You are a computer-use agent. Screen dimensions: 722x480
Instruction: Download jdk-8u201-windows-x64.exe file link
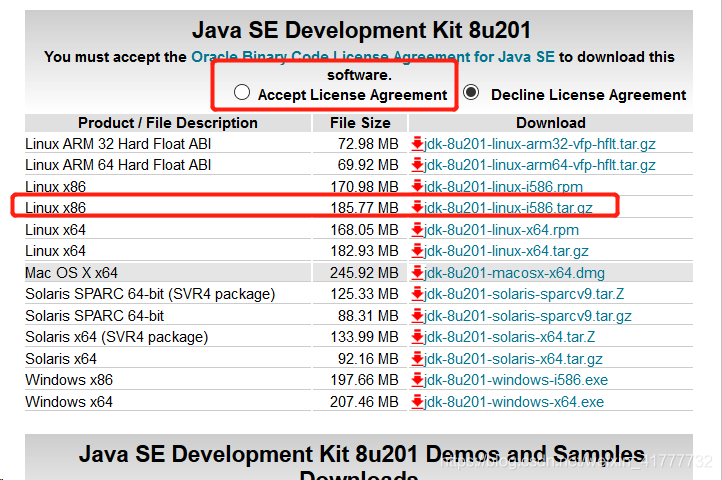(x=514, y=402)
